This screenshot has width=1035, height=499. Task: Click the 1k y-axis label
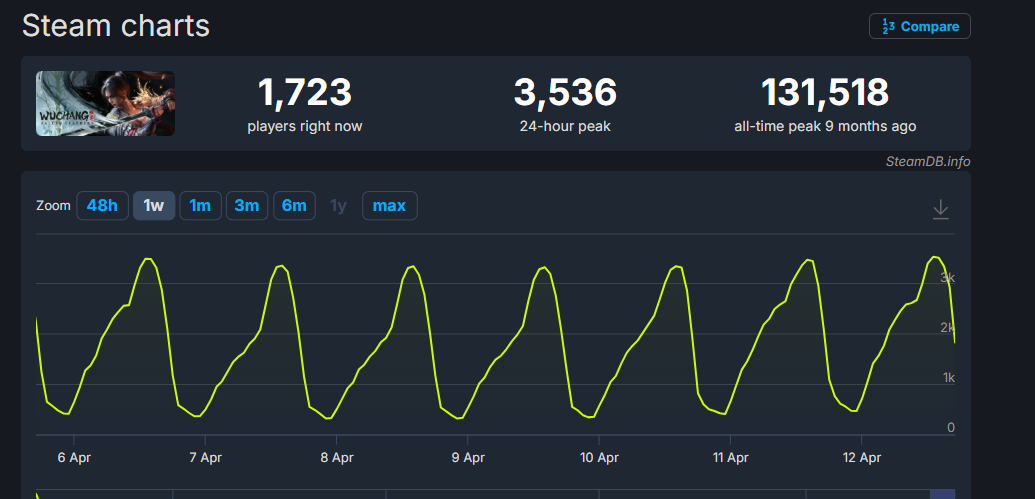click(949, 378)
